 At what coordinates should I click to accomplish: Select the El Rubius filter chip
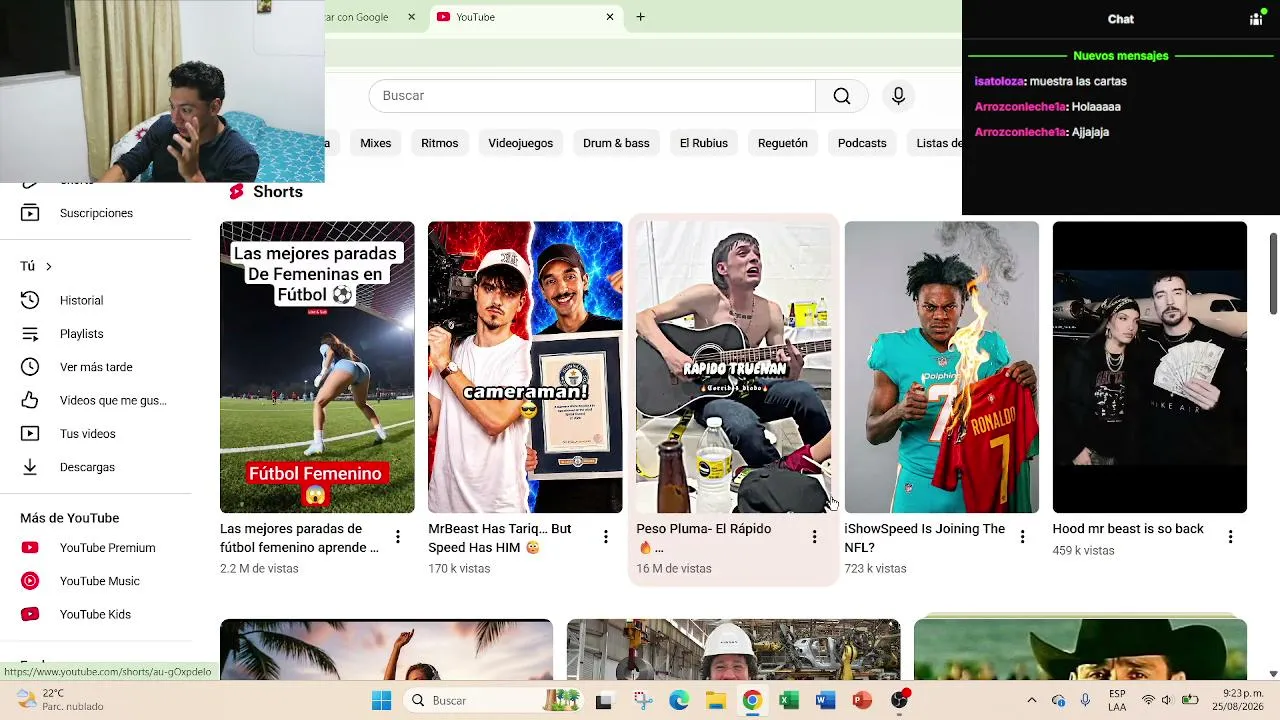click(x=704, y=143)
